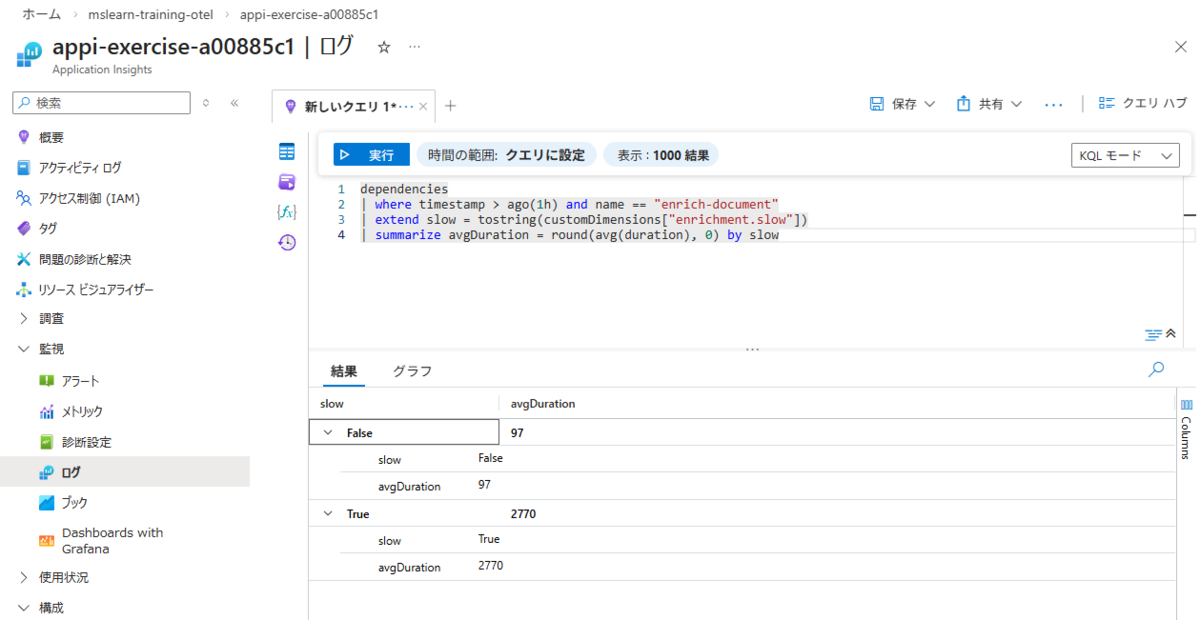Open クエリ ハブ
The image size is (1200, 620).
[x=1143, y=104]
